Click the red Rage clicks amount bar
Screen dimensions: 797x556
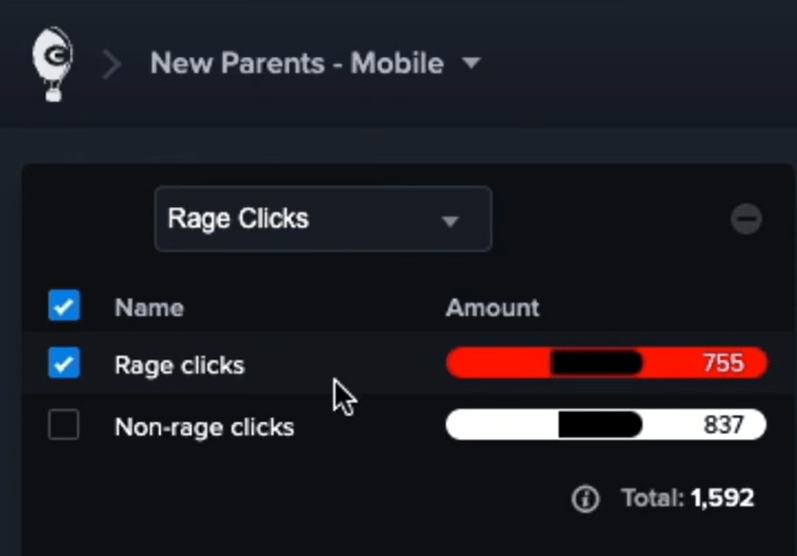tap(498, 363)
